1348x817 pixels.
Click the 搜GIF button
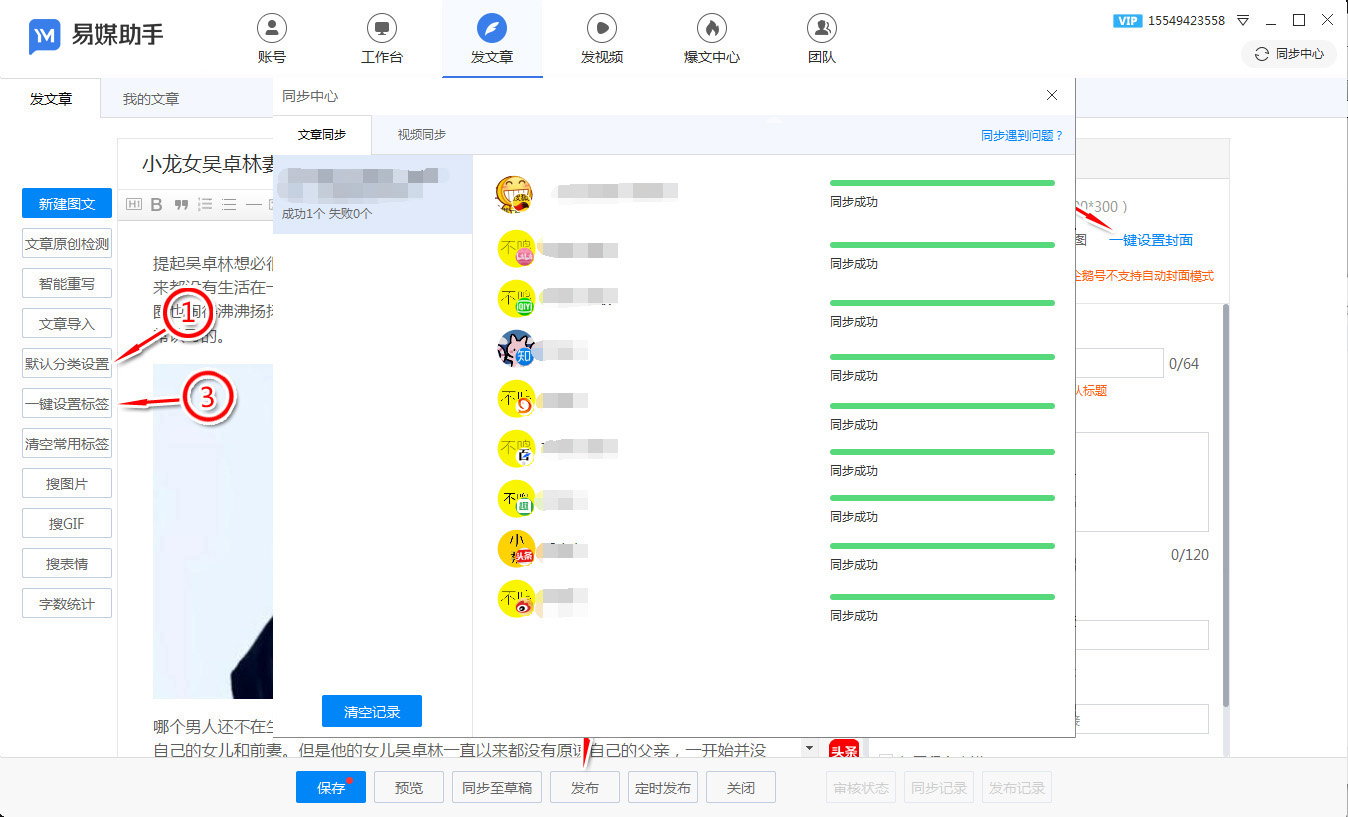[67, 524]
